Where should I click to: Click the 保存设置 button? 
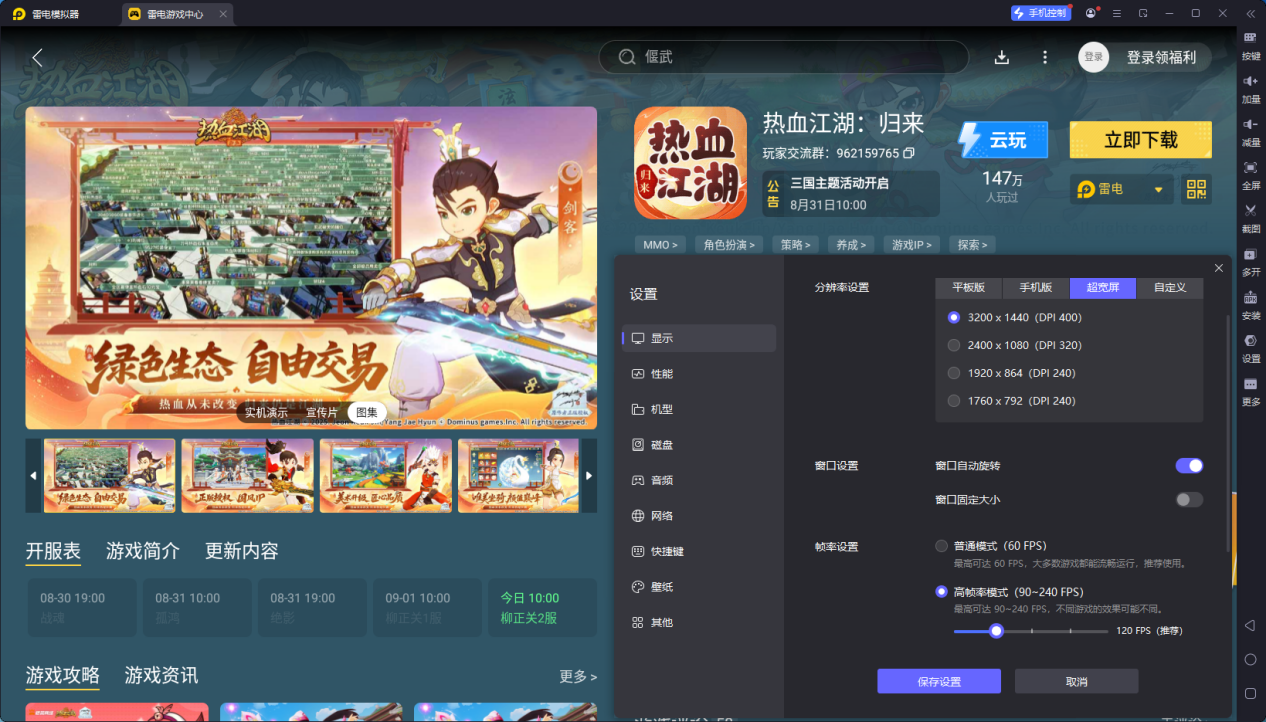point(939,681)
